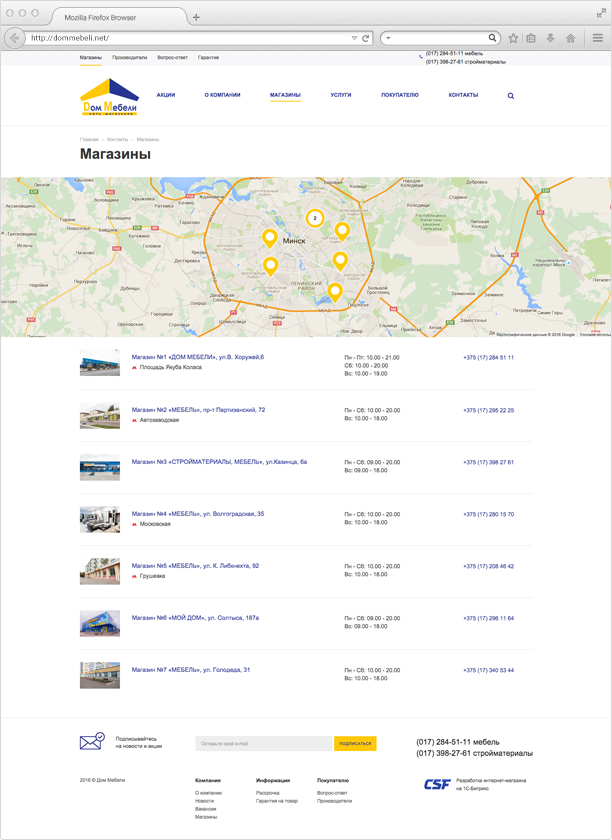Reload the page using the refresh icon
Viewport: 612px width, 840px height.
pyautogui.click(x=366, y=38)
